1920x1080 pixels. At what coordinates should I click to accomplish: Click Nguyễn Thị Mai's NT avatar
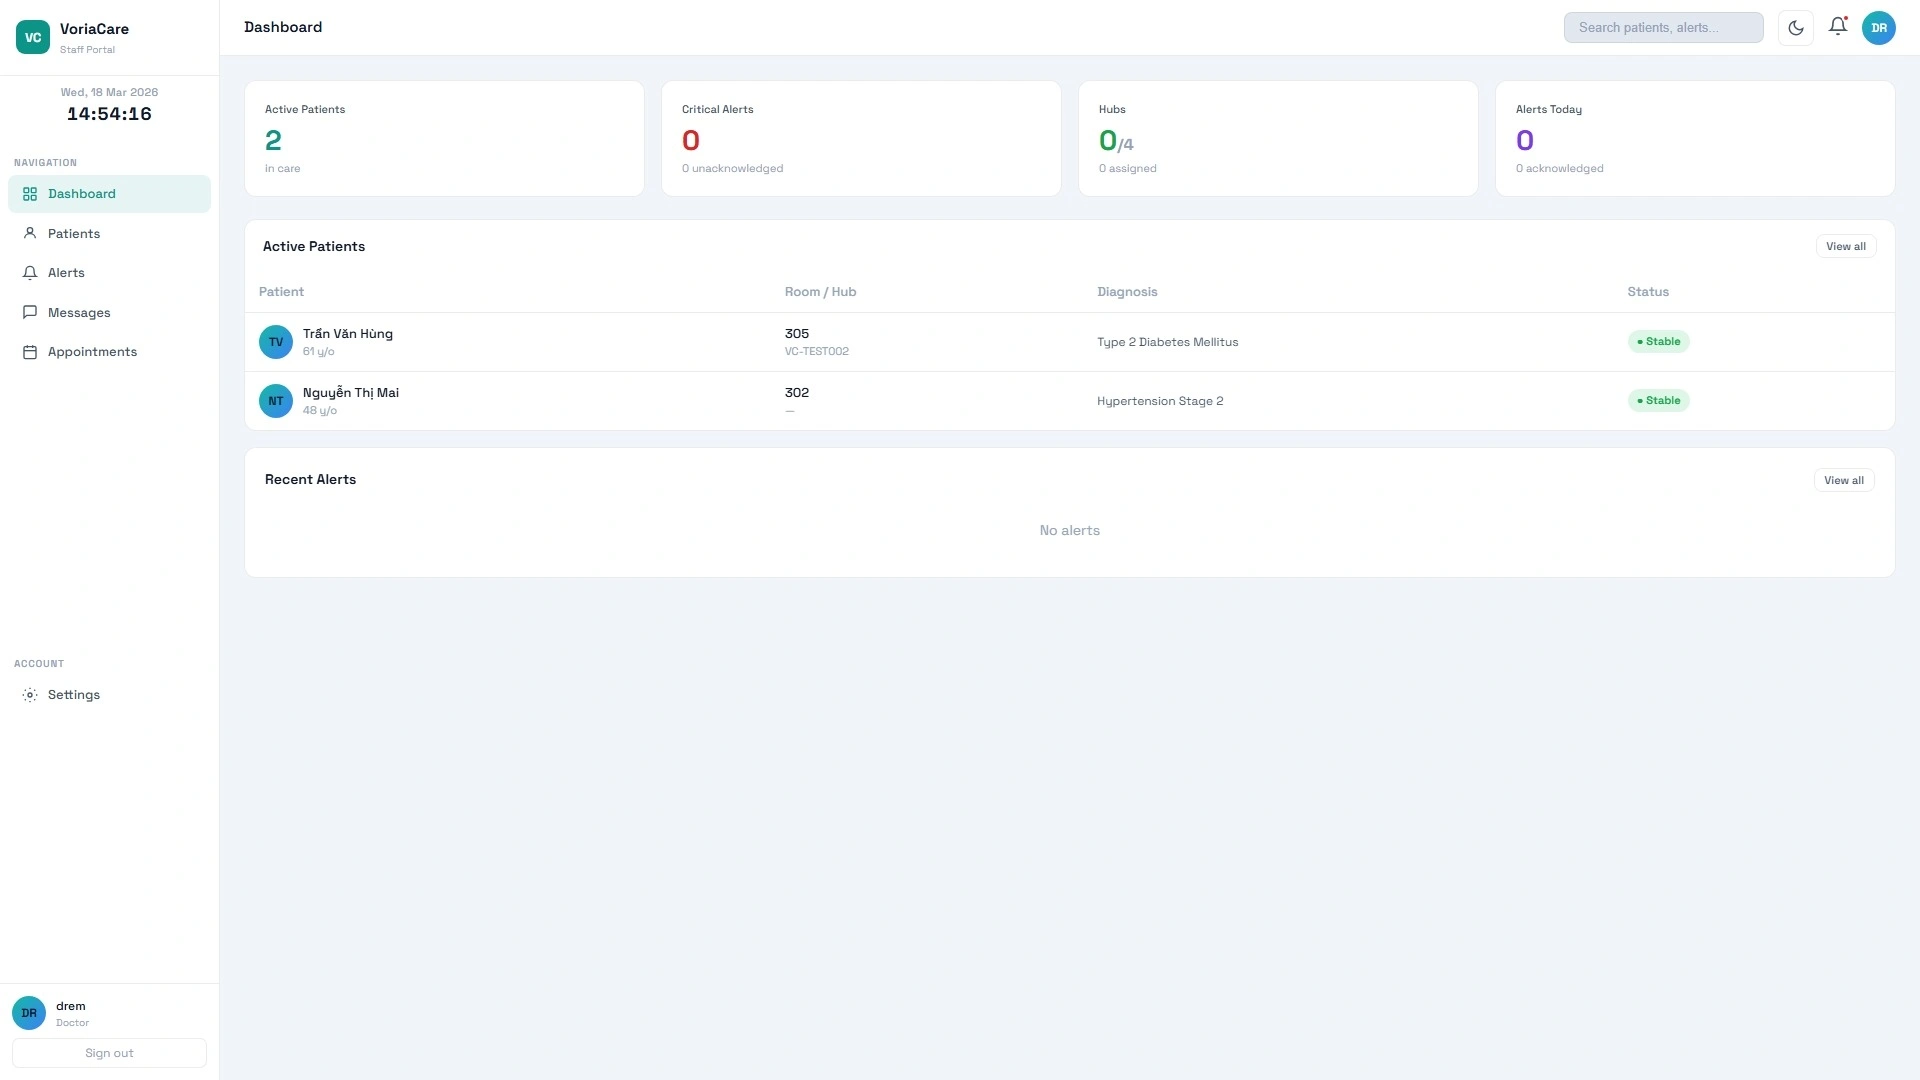(276, 400)
